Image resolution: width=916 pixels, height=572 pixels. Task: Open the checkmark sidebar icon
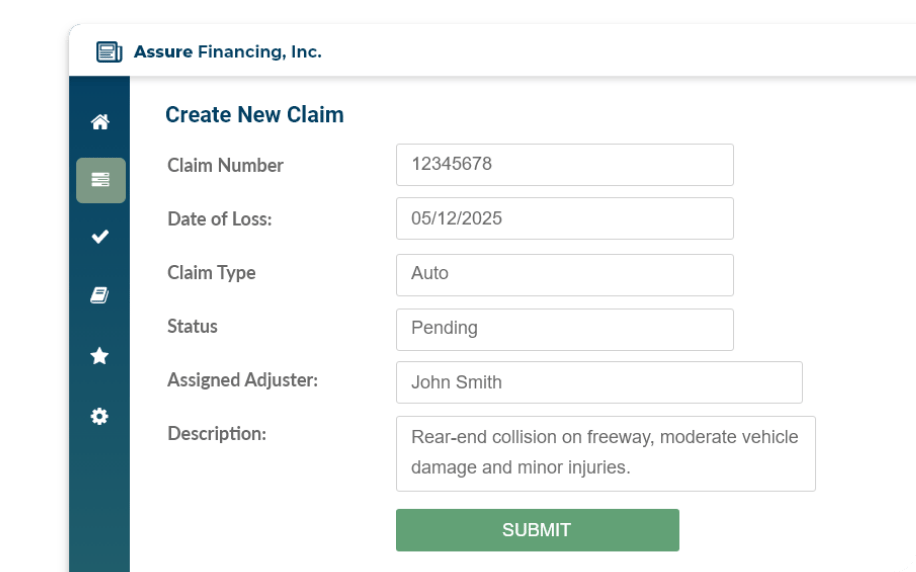pyautogui.click(x=100, y=236)
